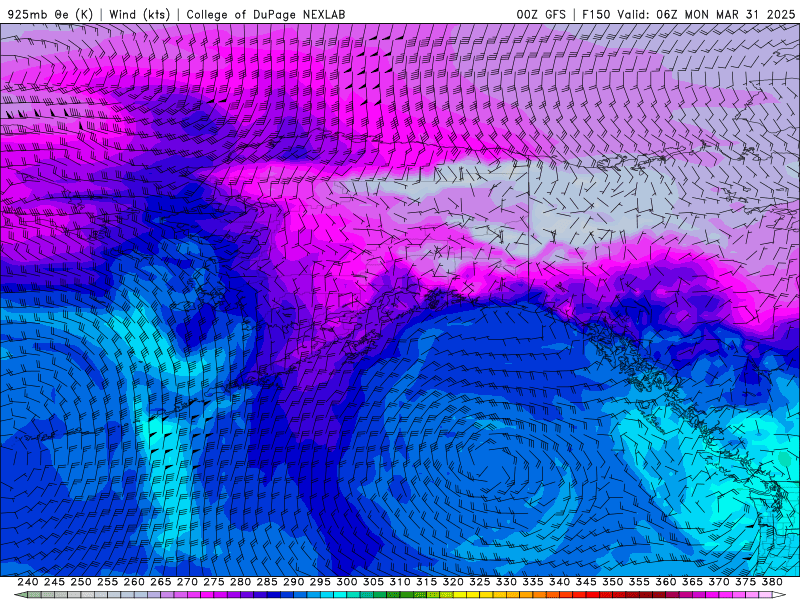This screenshot has height=600, width=800.
Task: Click the right arrow end of color bar
Action: tap(779, 595)
